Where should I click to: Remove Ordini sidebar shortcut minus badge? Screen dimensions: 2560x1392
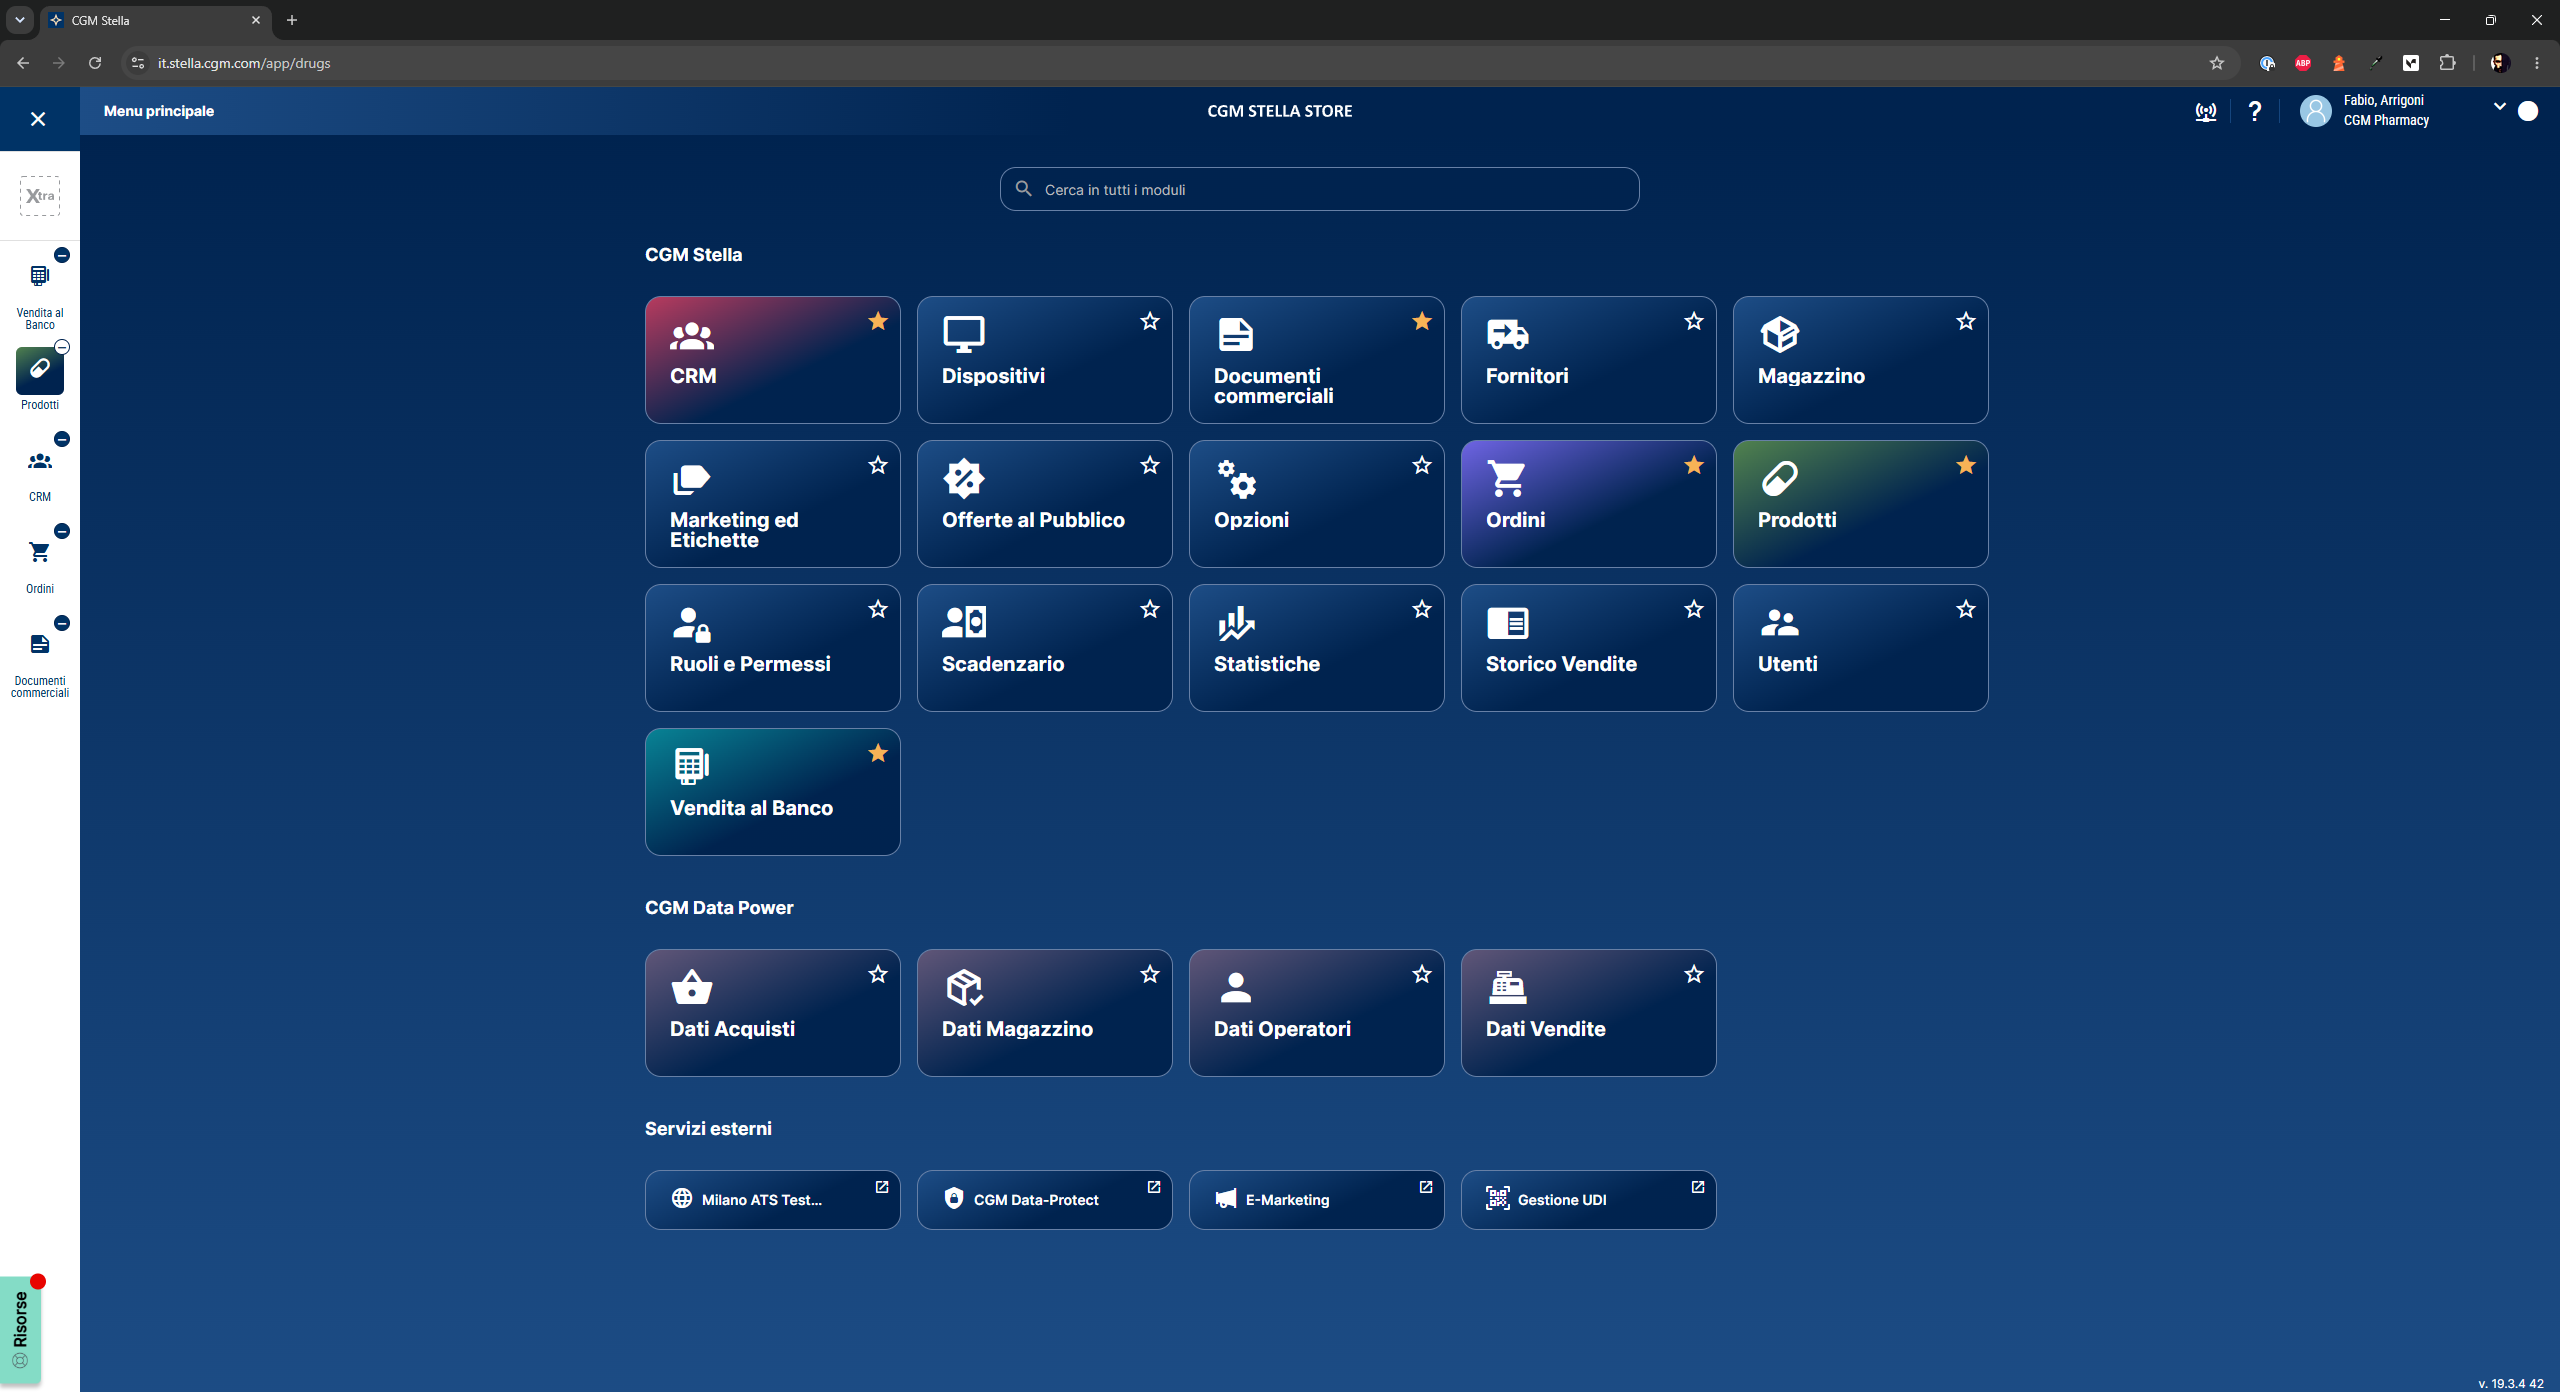(x=62, y=531)
